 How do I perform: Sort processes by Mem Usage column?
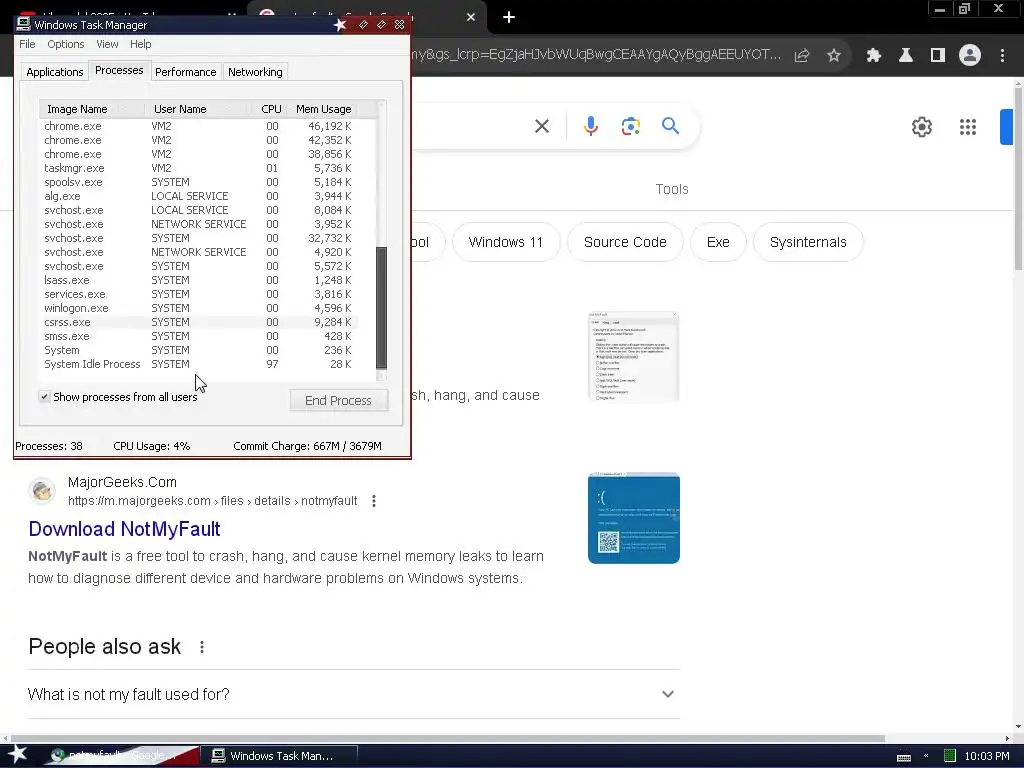[x=323, y=109]
